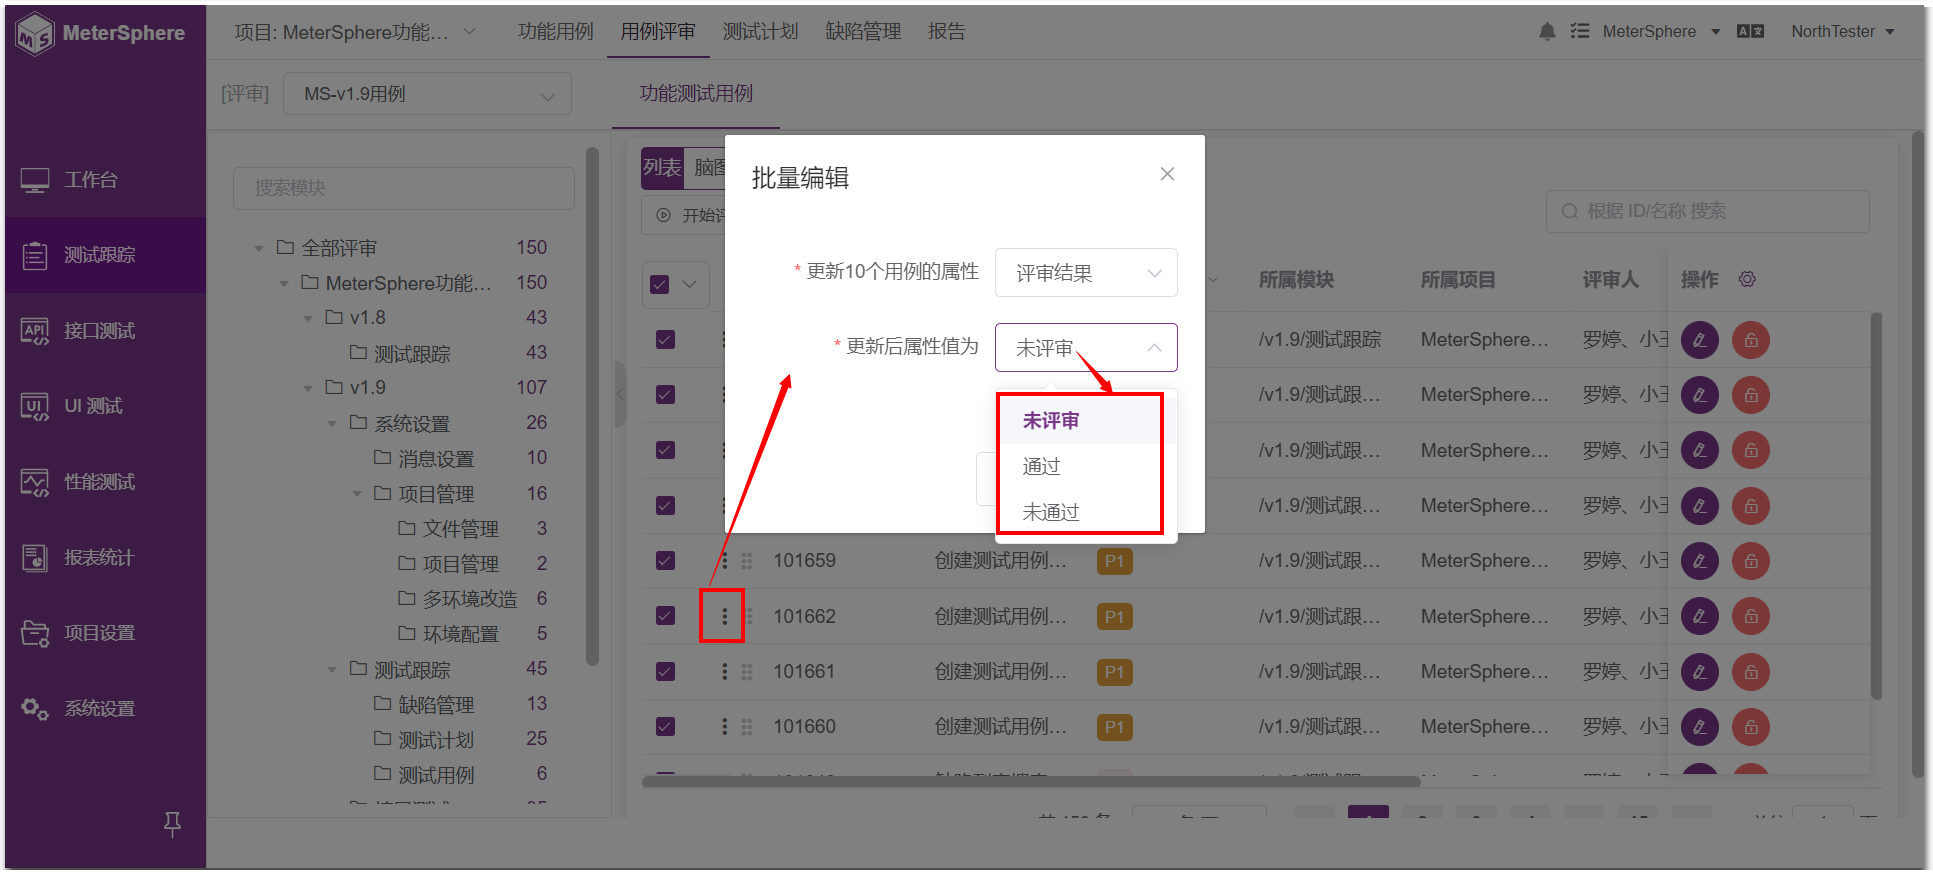The height and width of the screenshot is (877, 1933).
Task: Click the table's horizontal scrollbar
Action: coord(1031,782)
